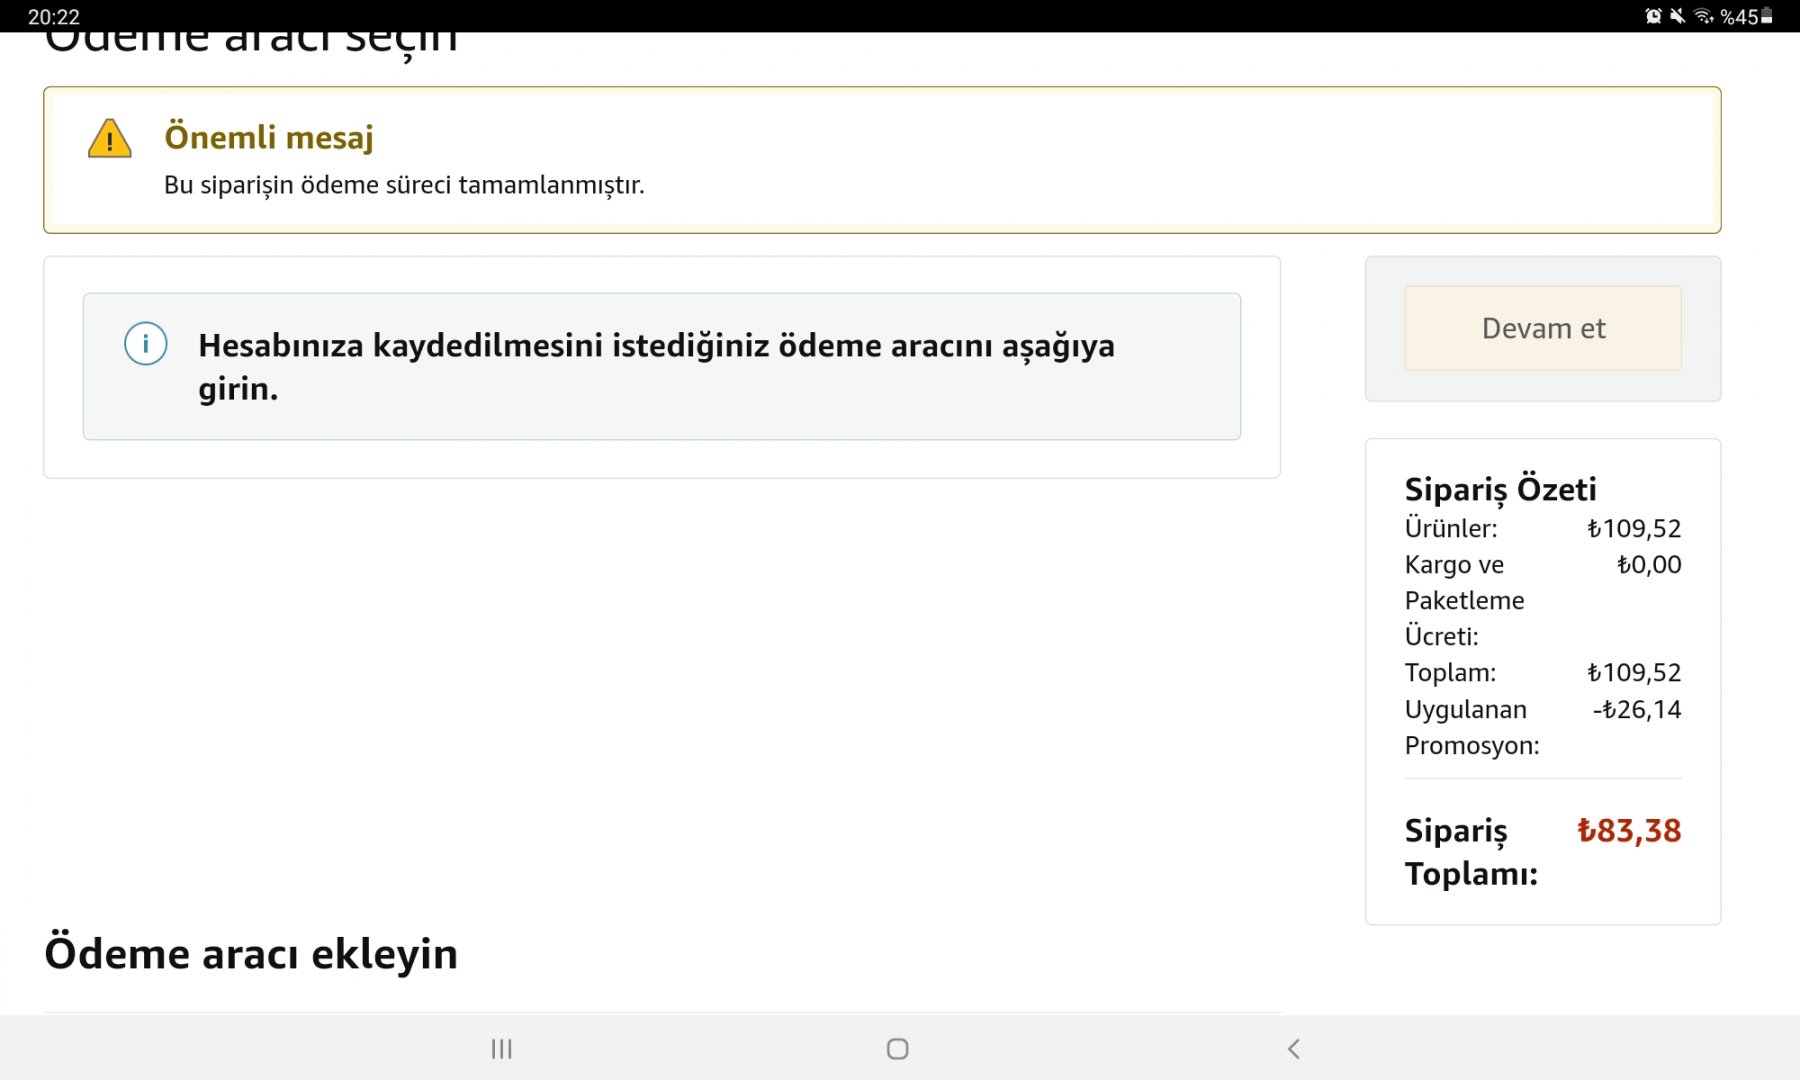Tap the order total ₺83,38

click(x=1629, y=830)
